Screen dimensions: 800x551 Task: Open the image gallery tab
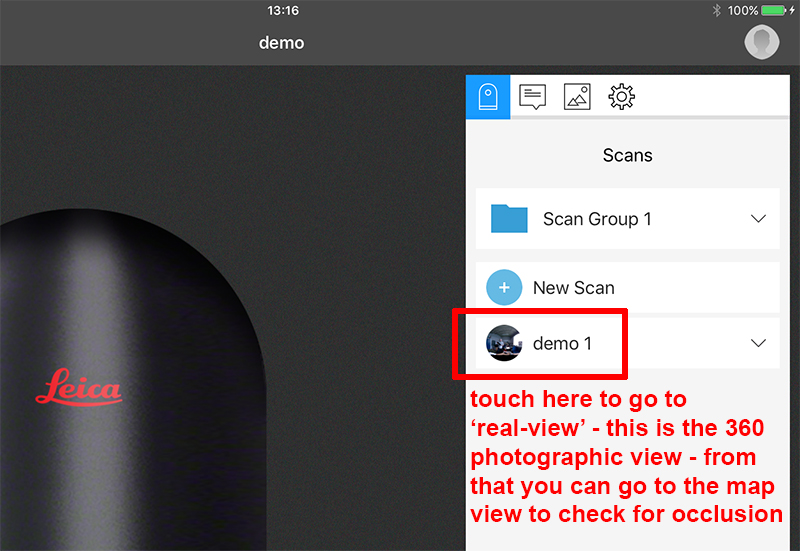pyautogui.click(x=577, y=97)
